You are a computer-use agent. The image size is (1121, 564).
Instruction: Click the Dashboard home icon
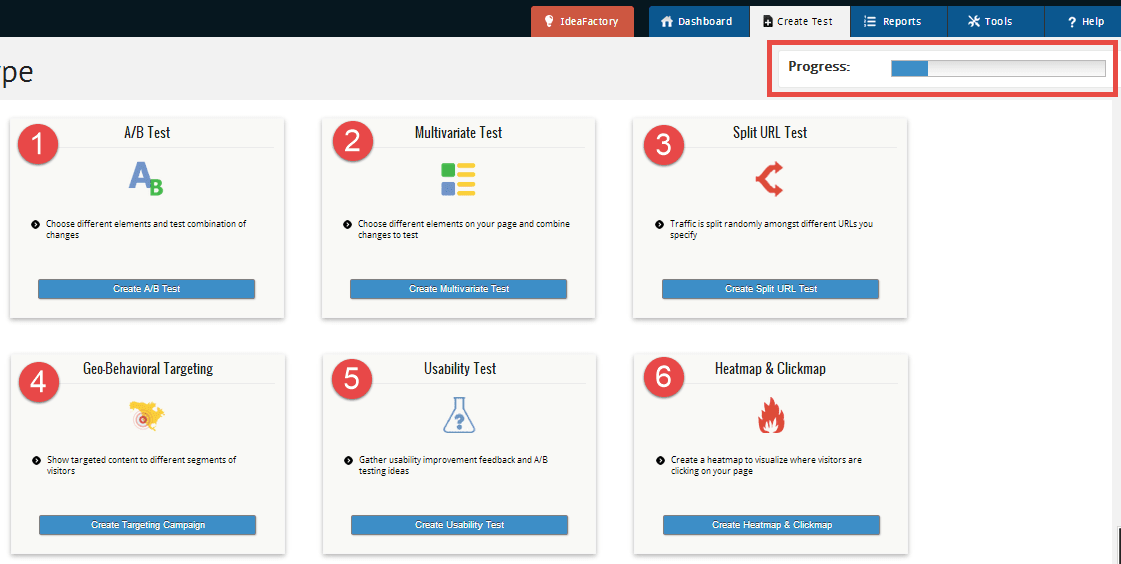tap(667, 21)
